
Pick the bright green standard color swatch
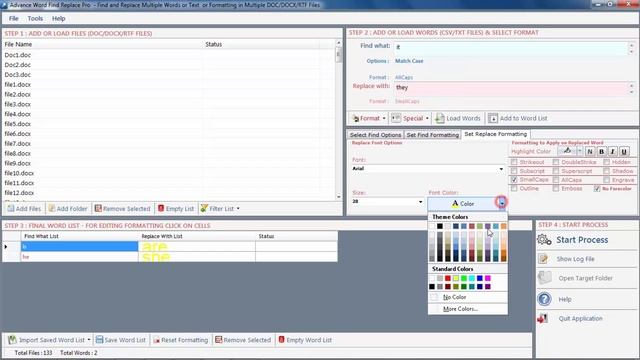click(464, 278)
